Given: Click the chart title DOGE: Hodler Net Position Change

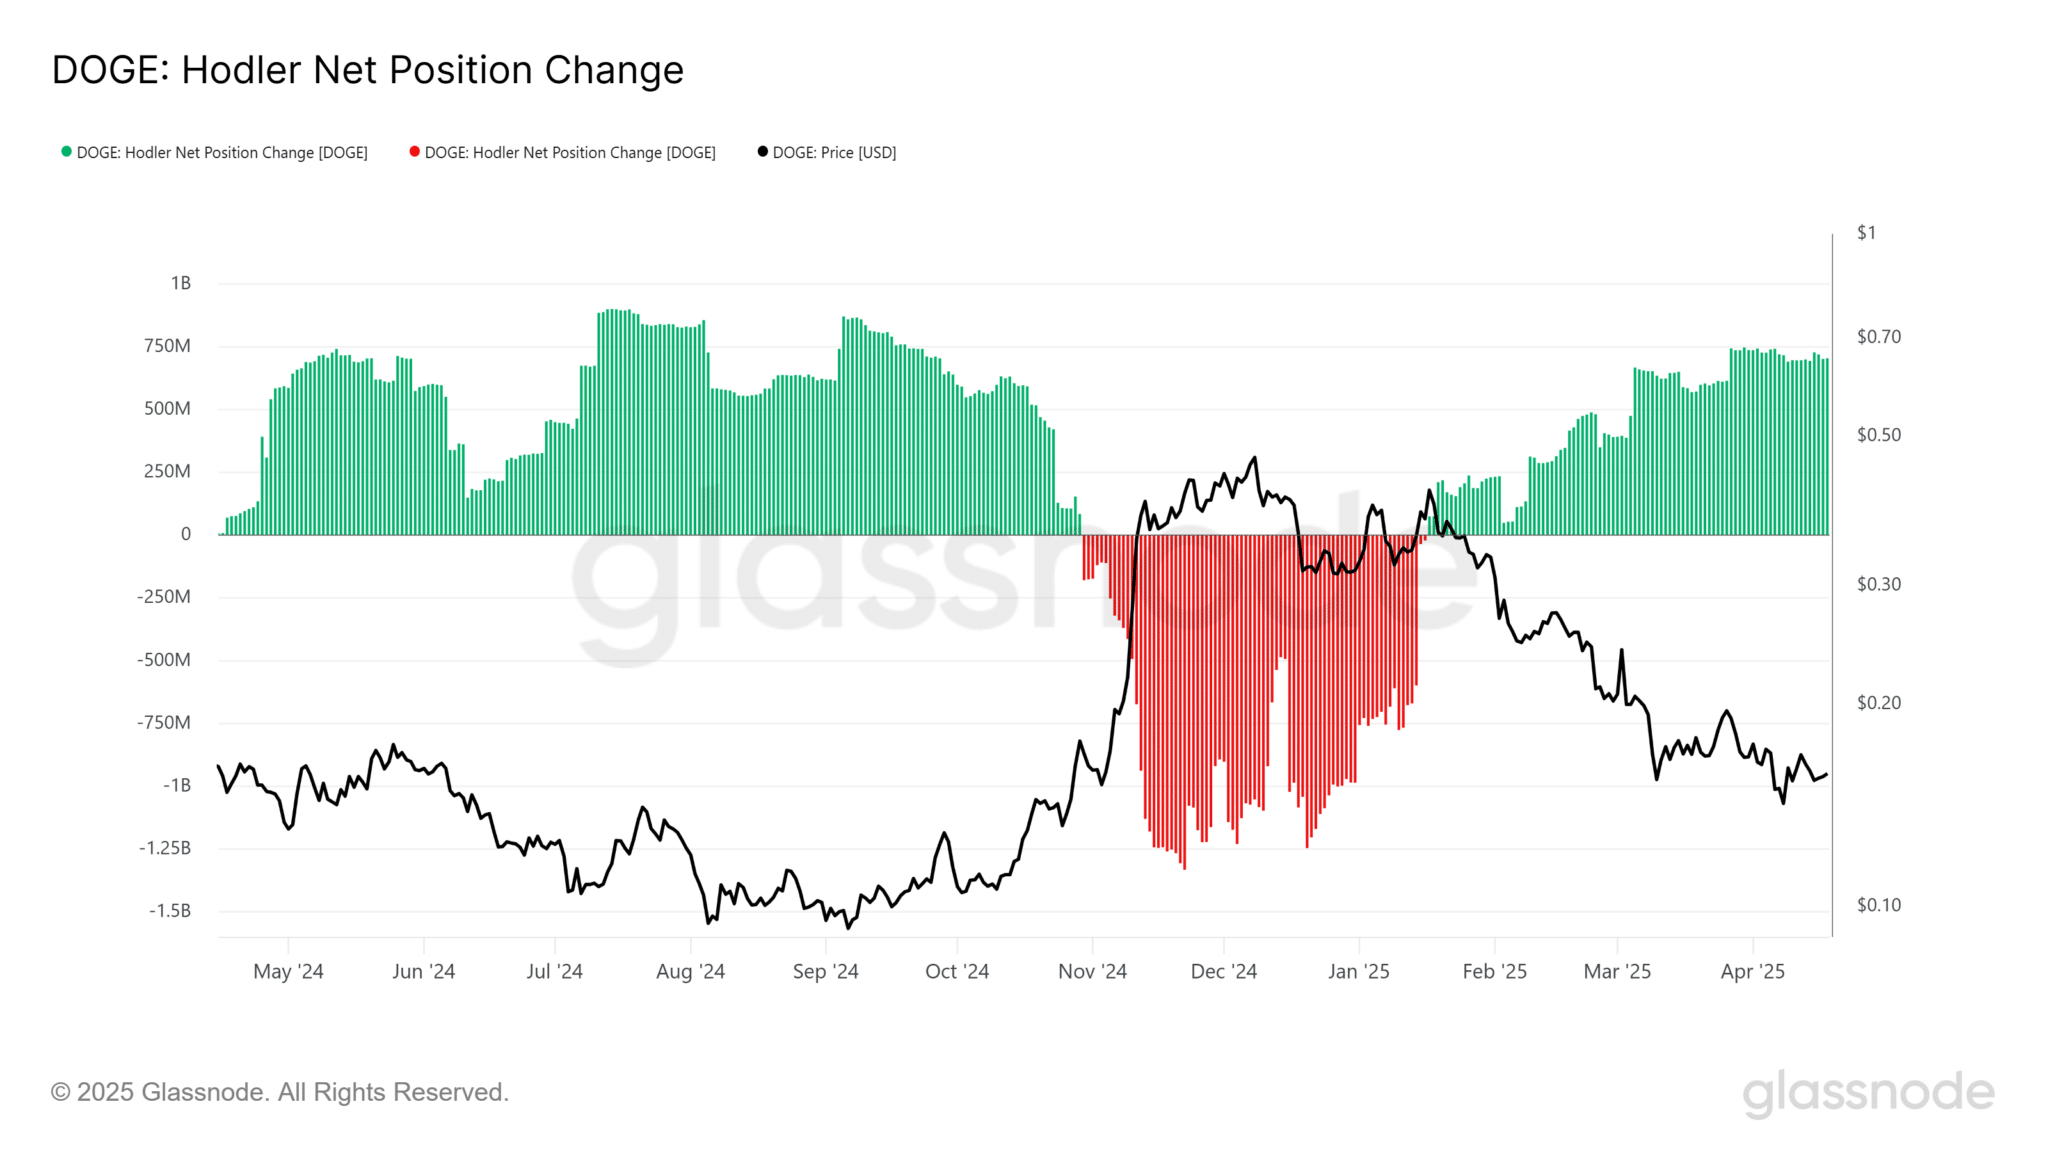Looking at the screenshot, I should [x=367, y=70].
